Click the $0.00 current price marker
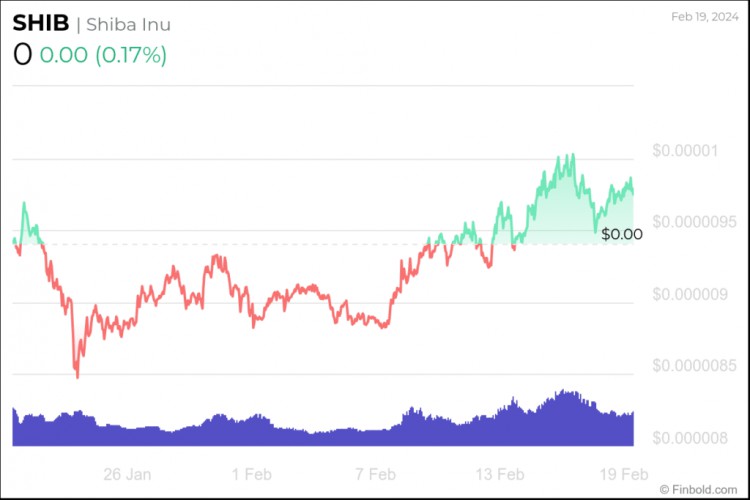Image resolution: width=750 pixels, height=500 pixels. (x=622, y=234)
